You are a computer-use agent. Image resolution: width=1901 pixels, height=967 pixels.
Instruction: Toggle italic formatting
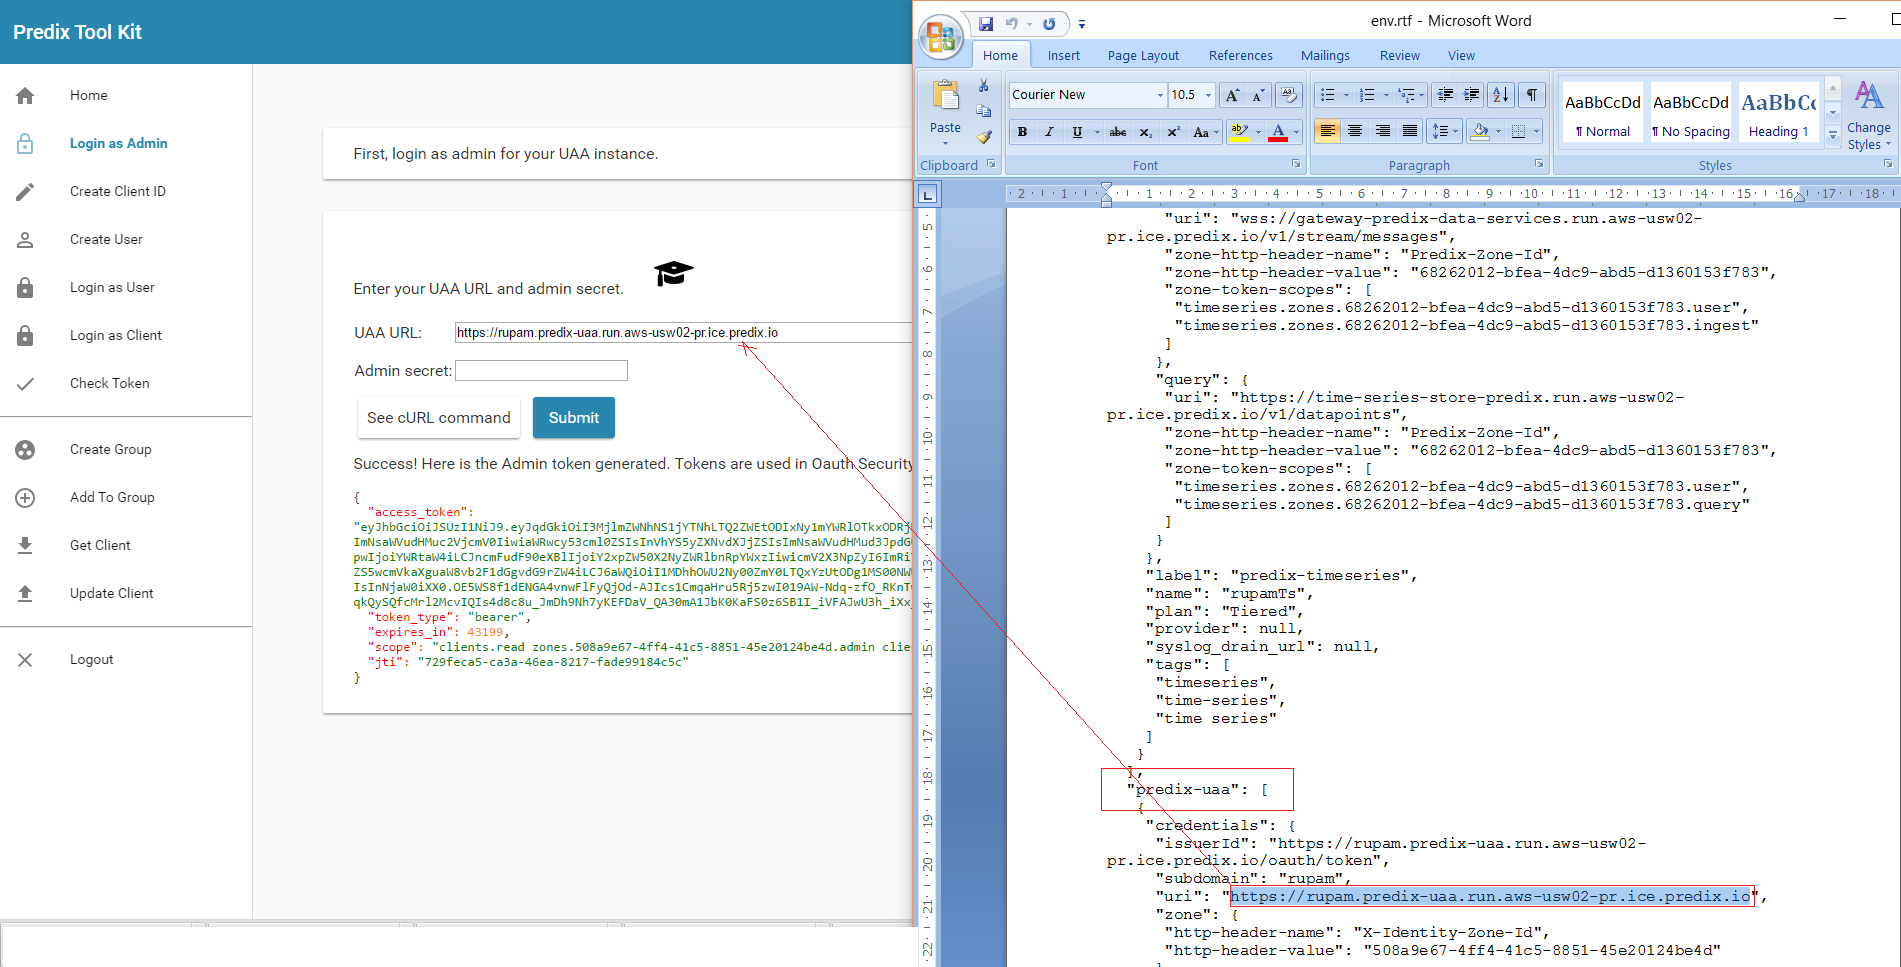point(1049,132)
